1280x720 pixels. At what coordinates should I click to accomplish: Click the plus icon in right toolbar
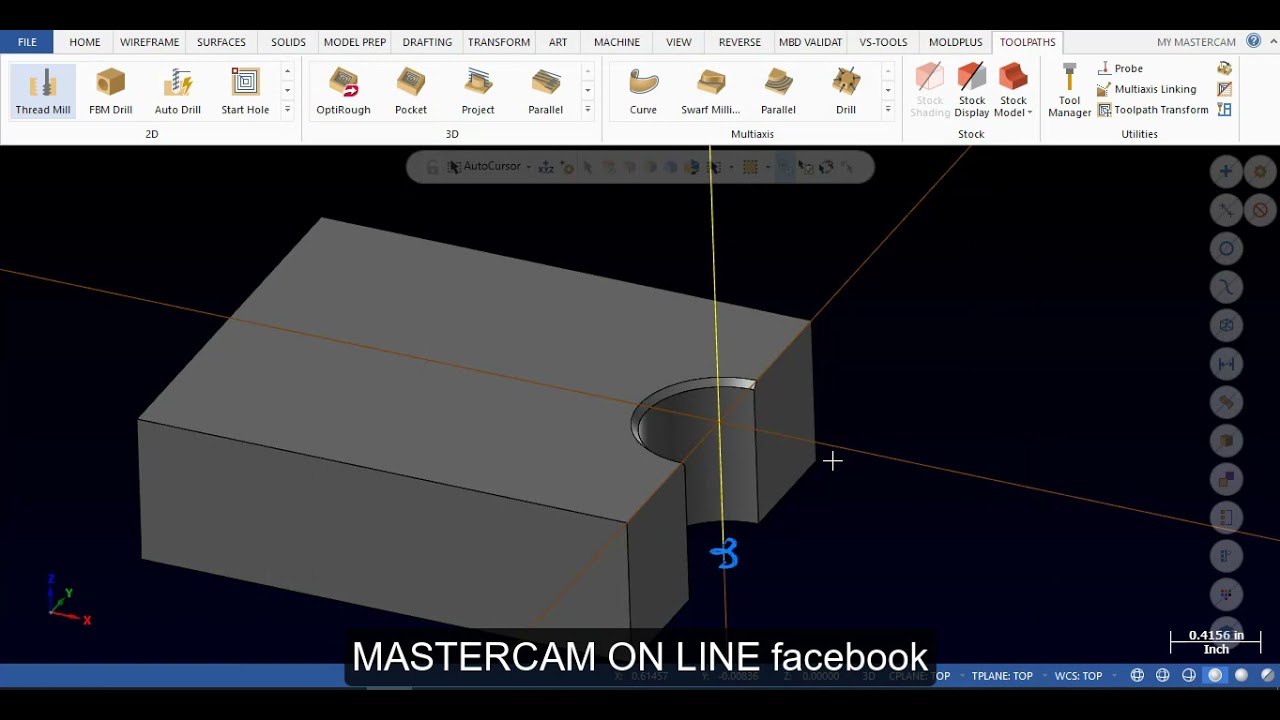click(1226, 172)
